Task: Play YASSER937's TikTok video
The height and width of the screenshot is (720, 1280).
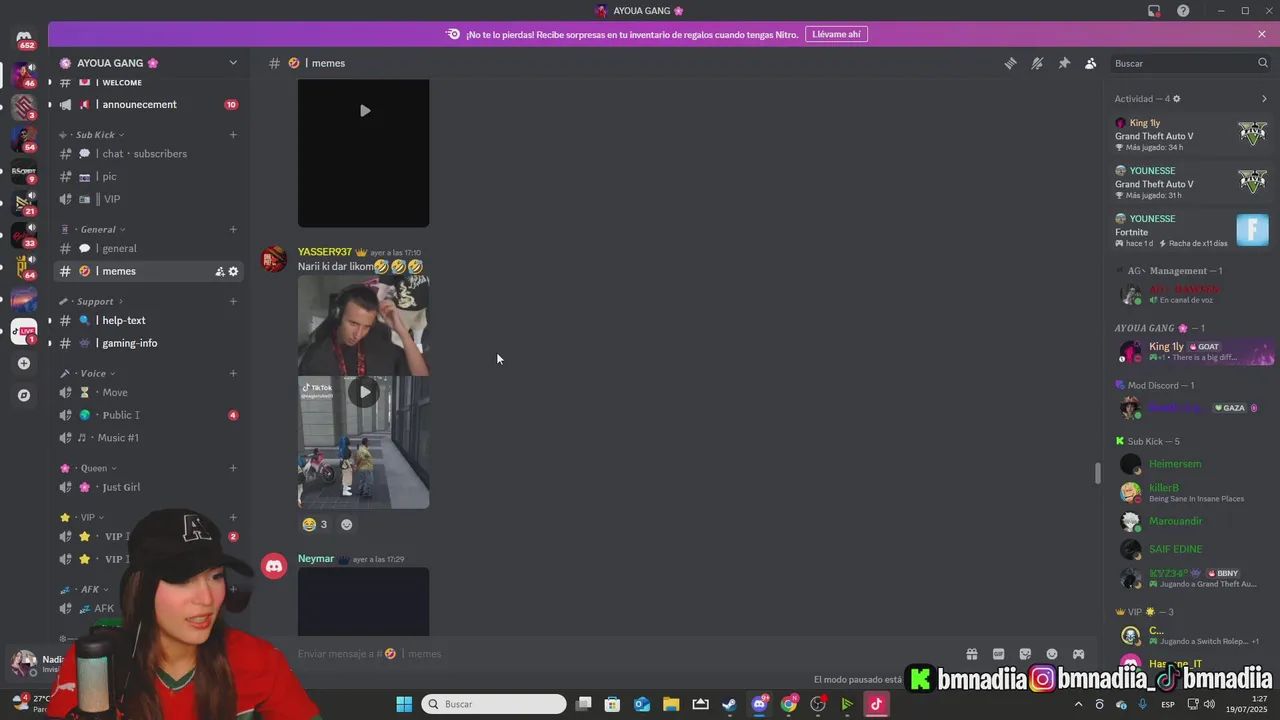Action: point(364,393)
